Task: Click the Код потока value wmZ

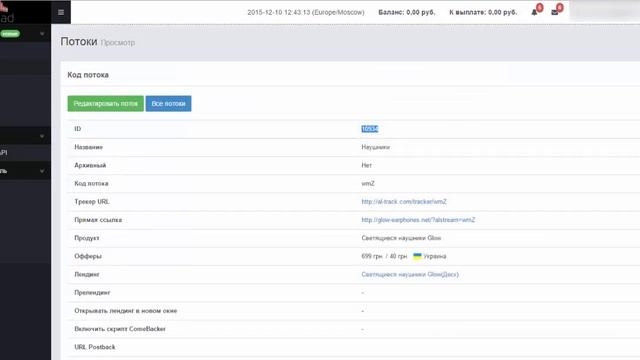Action: pos(368,184)
